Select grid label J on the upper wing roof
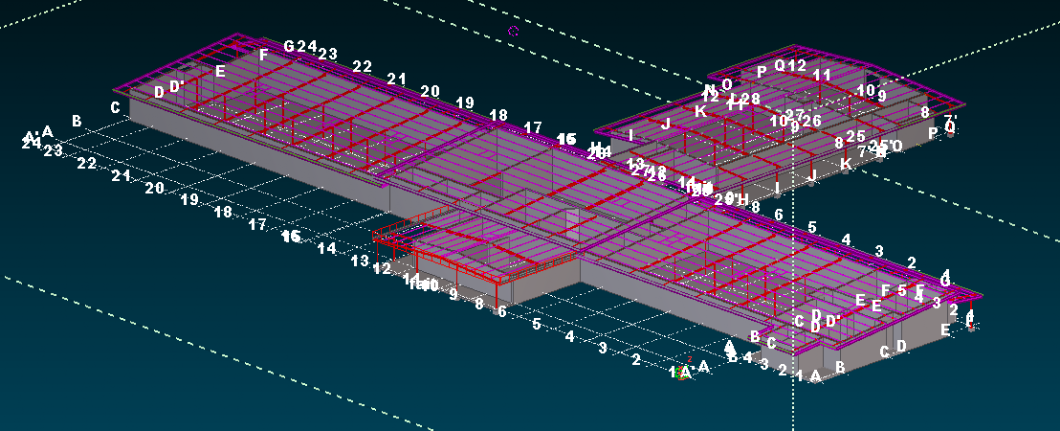Image resolution: width=1060 pixels, height=431 pixels. click(666, 124)
